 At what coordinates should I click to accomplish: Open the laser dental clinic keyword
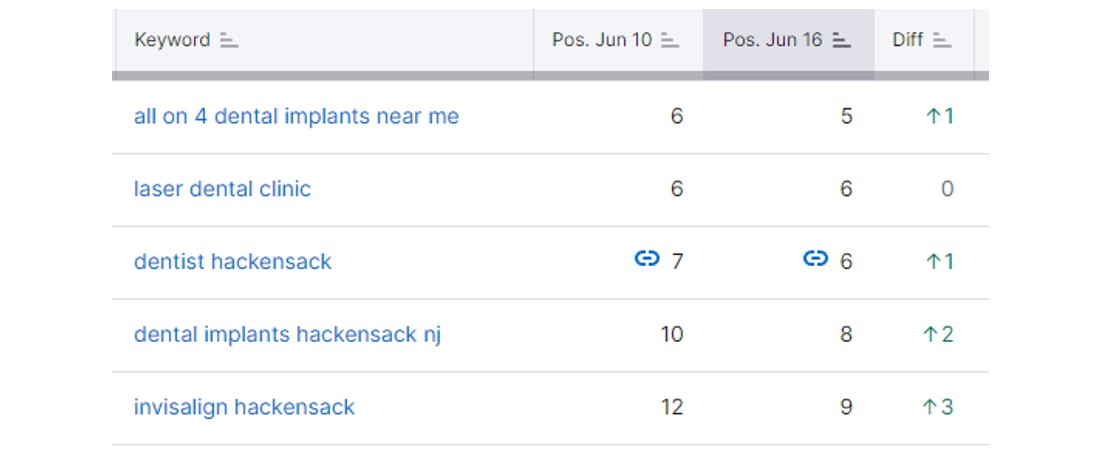(x=222, y=189)
